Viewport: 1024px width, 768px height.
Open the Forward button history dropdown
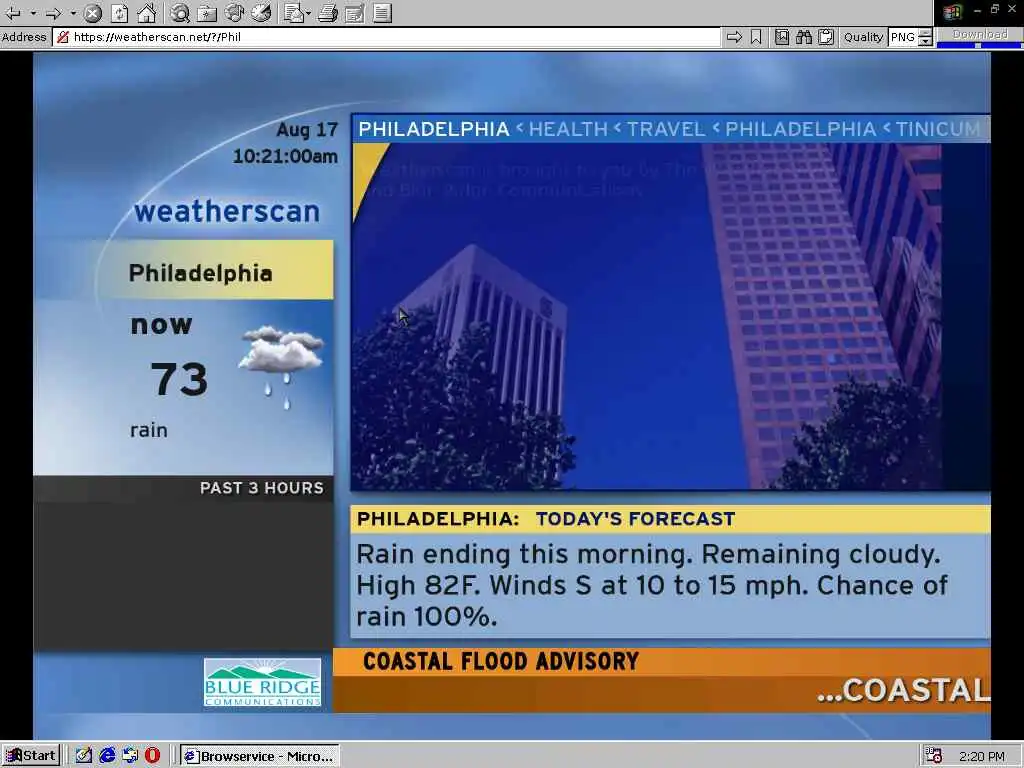point(73,12)
